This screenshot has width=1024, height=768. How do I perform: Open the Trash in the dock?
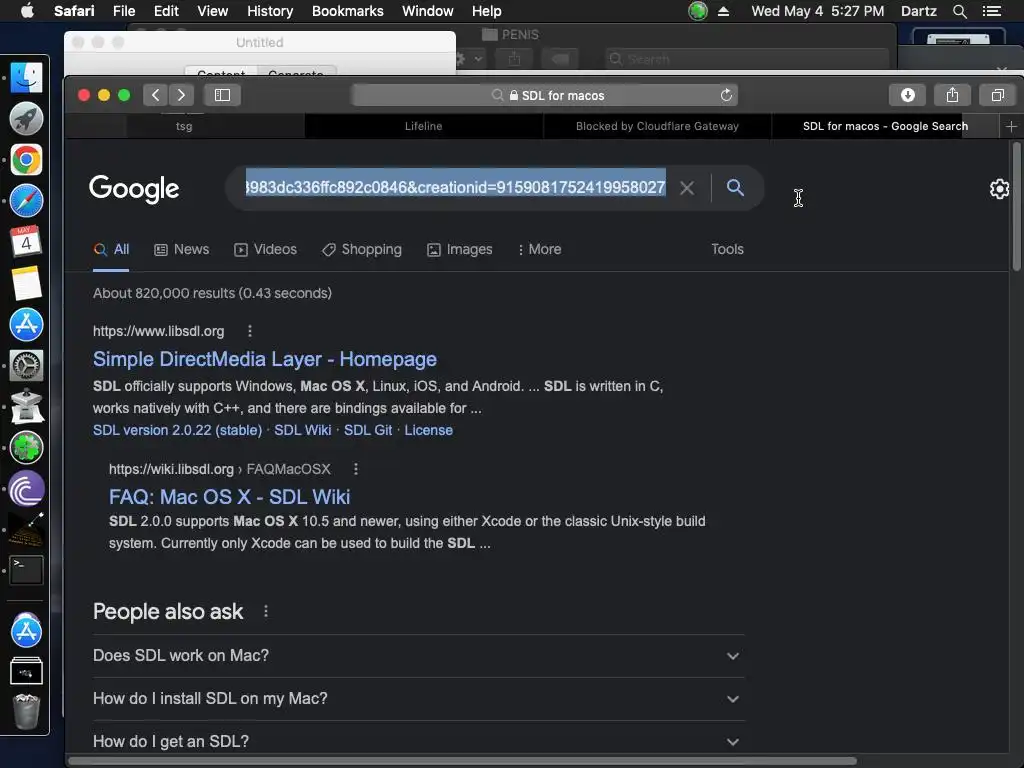(x=27, y=711)
